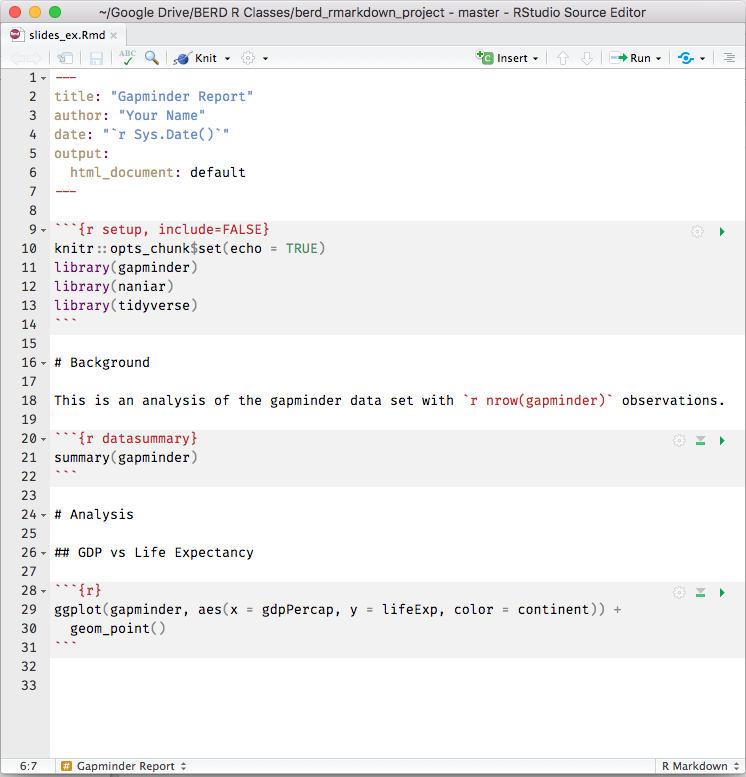Viewport: 746px width, 777px height.
Task: Close the slides_ex.Rmd tab
Action: tap(114, 35)
